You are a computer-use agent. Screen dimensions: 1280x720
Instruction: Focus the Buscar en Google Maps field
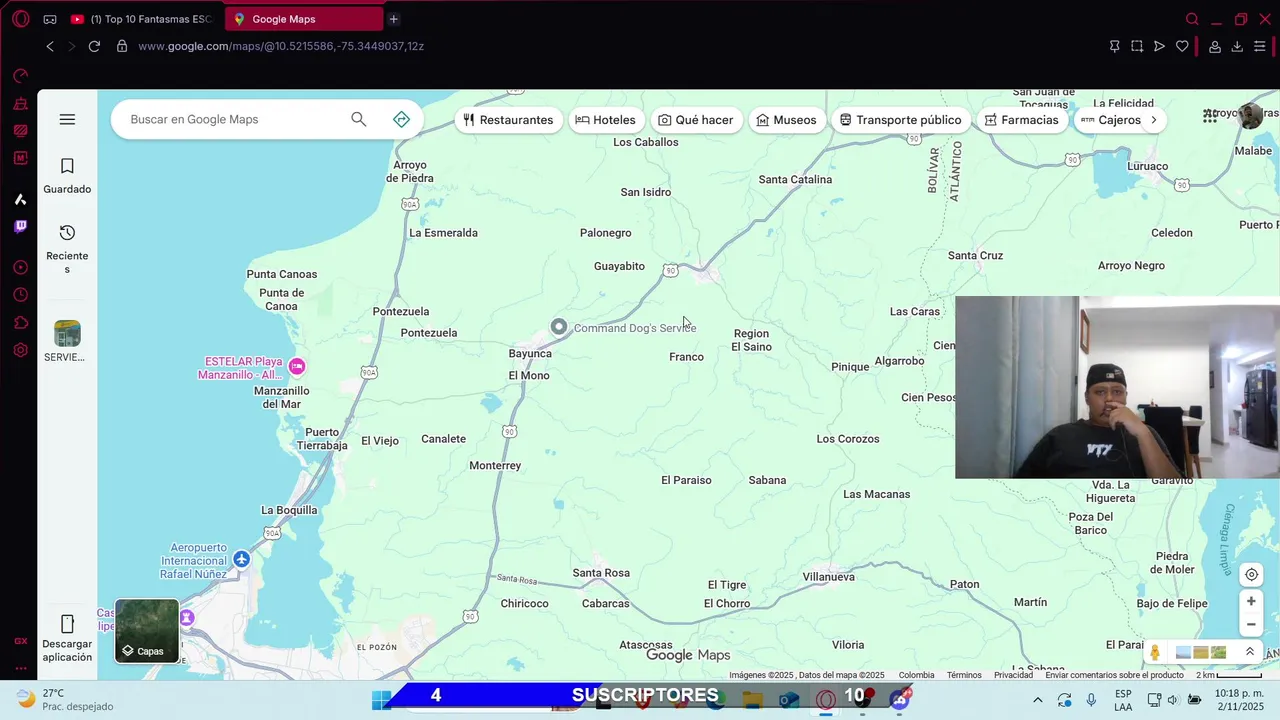pyautogui.click(x=235, y=119)
